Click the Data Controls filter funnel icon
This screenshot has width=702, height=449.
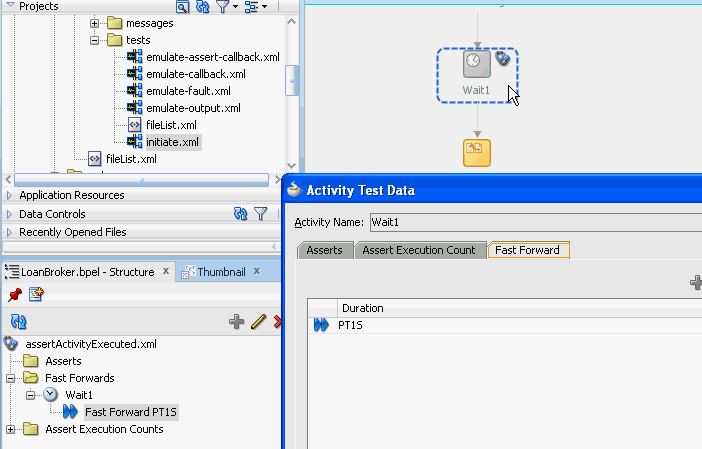click(261, 214)
